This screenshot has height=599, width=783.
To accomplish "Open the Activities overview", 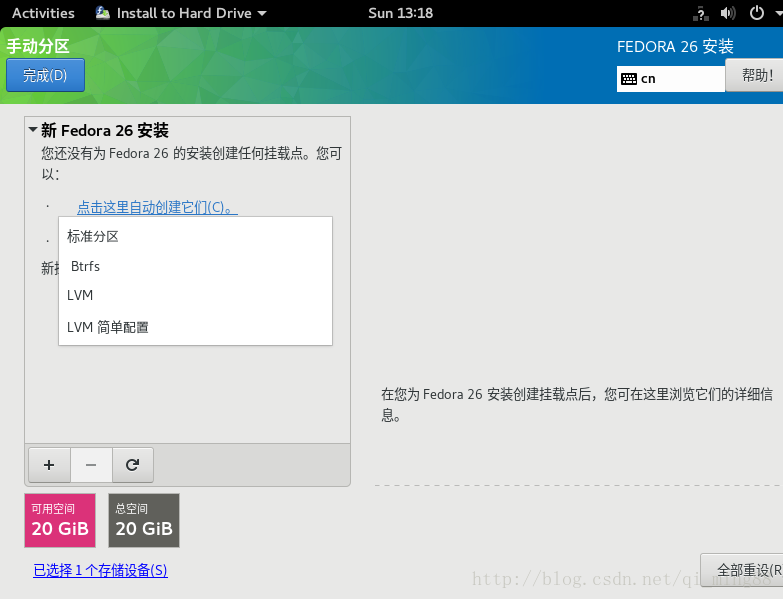I will click(x=43, y=13).
